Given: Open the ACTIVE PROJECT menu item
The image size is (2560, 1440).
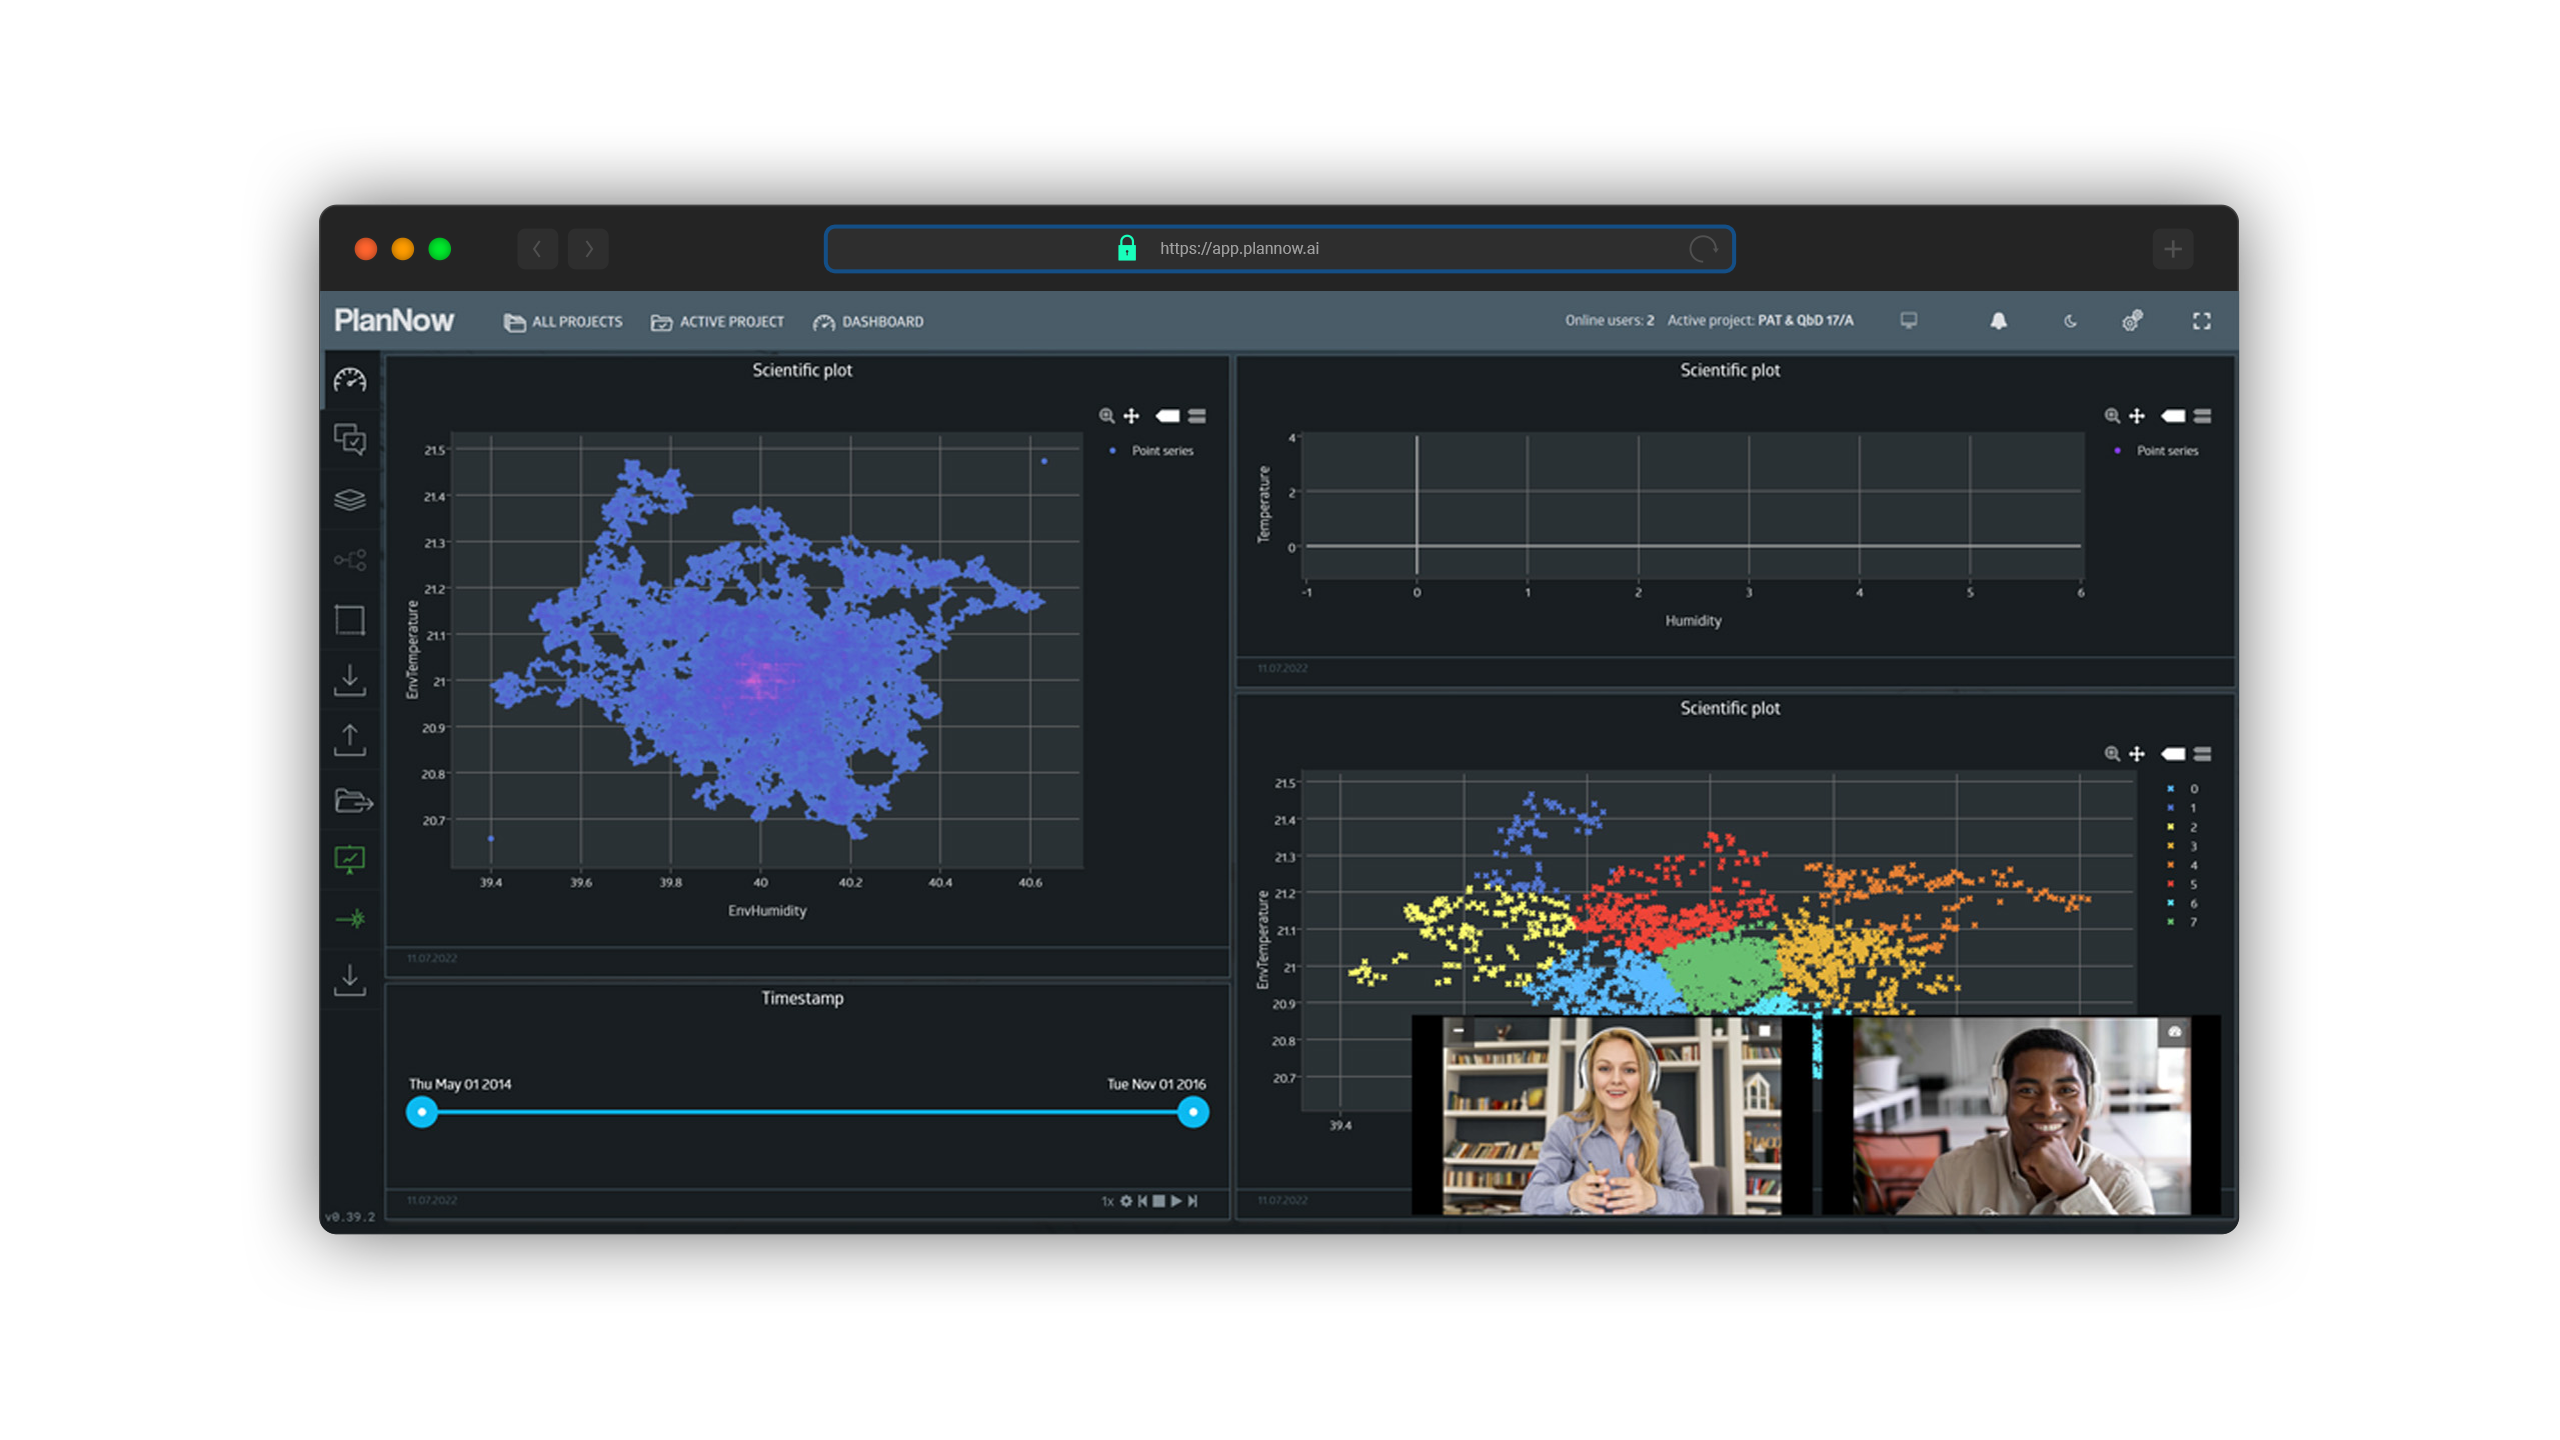Looking at the screenshot, I should click(x=717, y=322).
